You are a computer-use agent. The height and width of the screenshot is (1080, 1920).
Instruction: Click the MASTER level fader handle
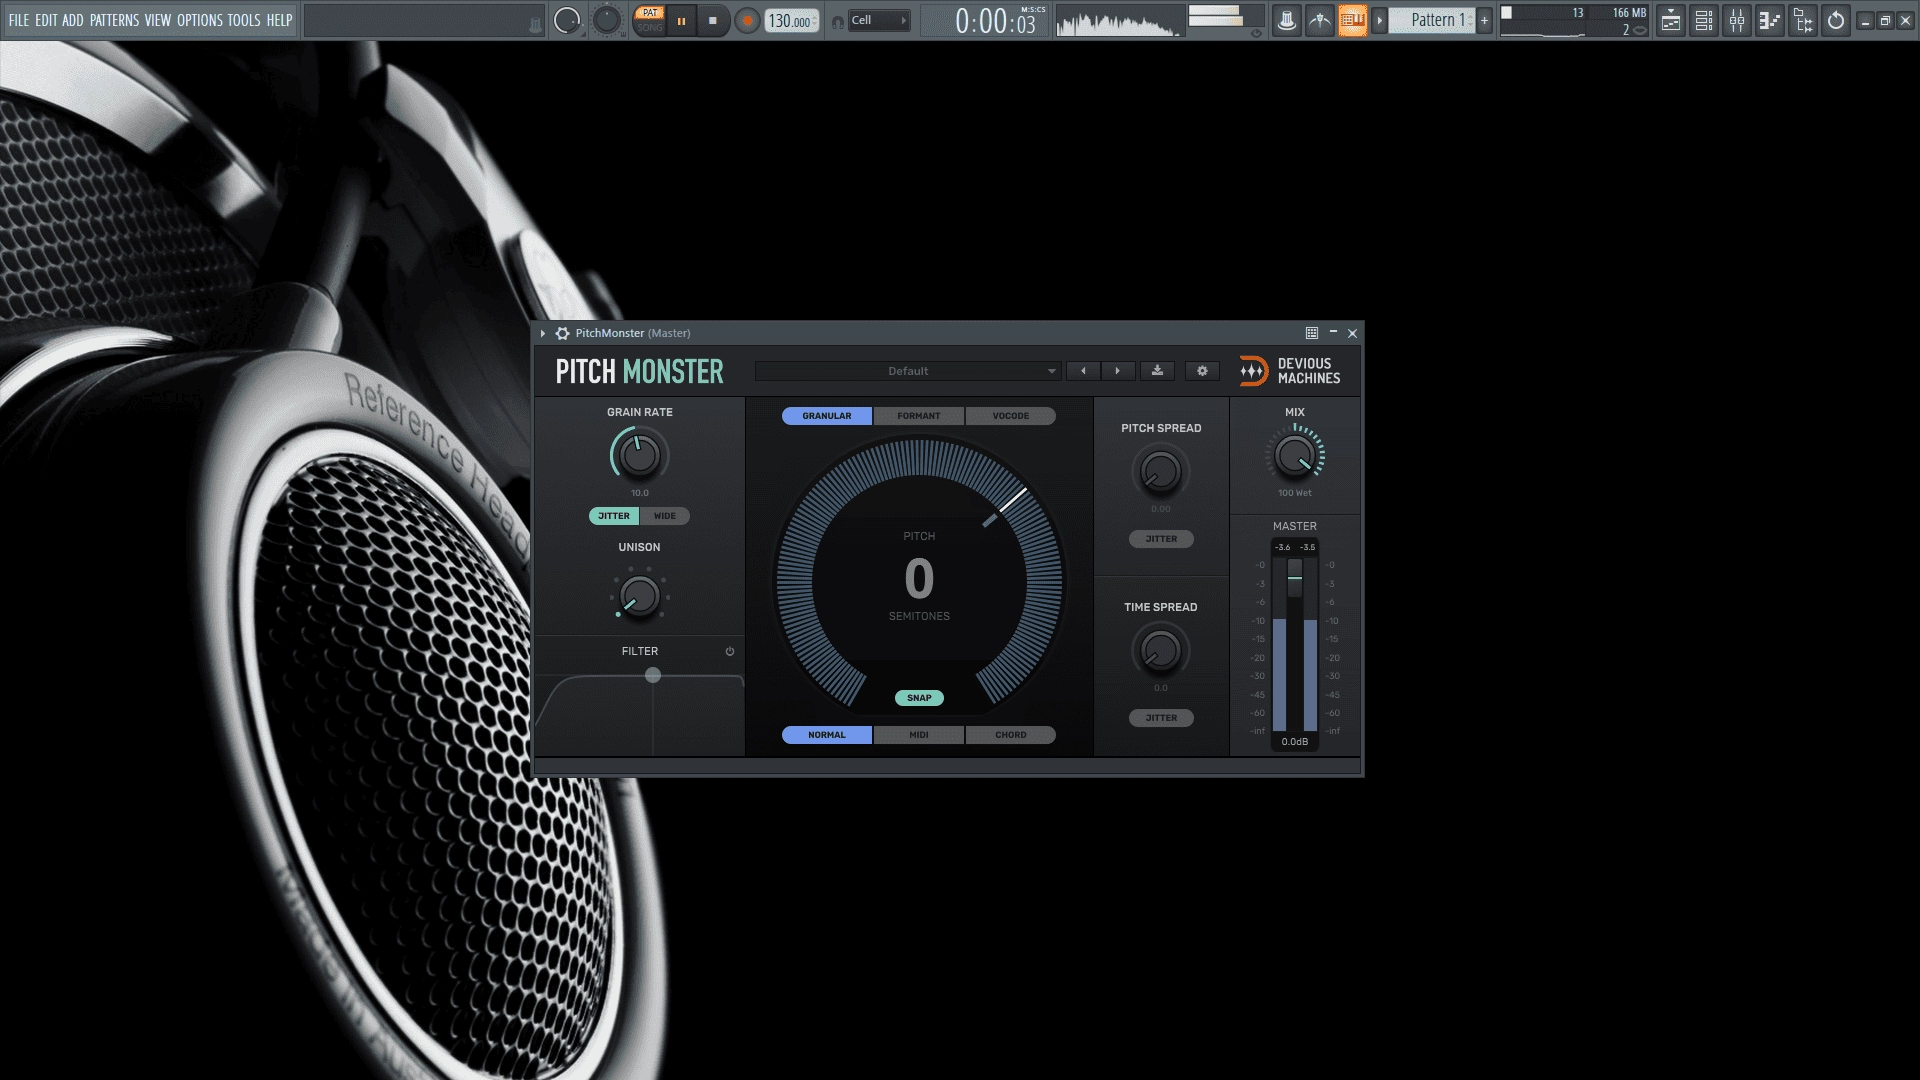[1295, 578]
